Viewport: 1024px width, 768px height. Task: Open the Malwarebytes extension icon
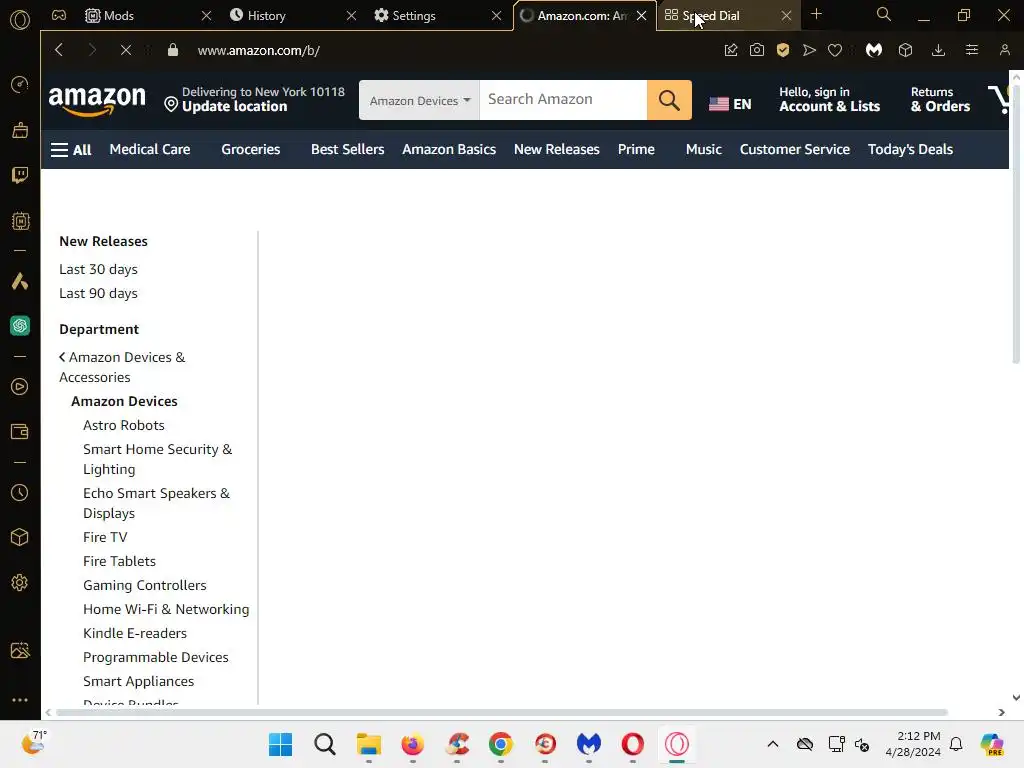874,50
